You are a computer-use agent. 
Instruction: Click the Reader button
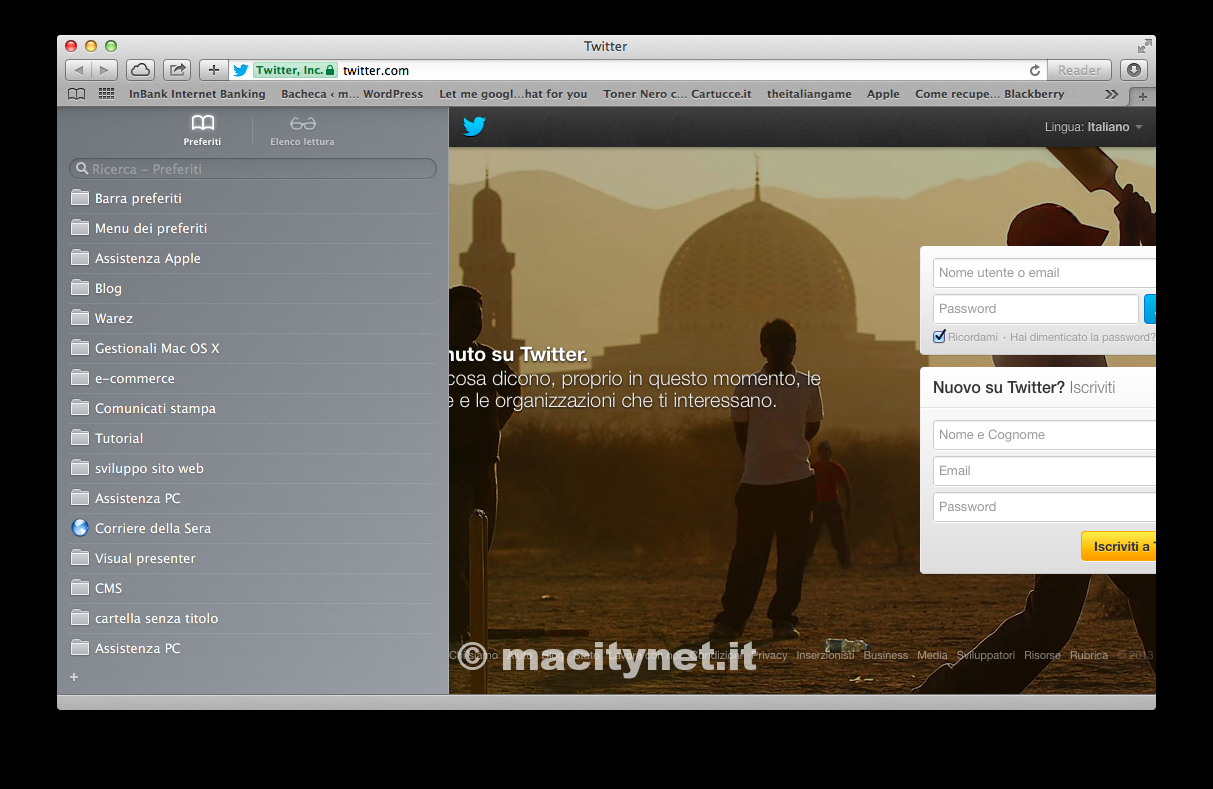(1079, 70)
